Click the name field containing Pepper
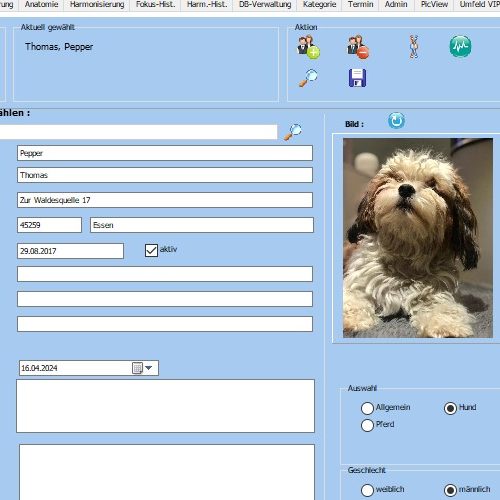 pyautogui.click(x=165, y=153)
